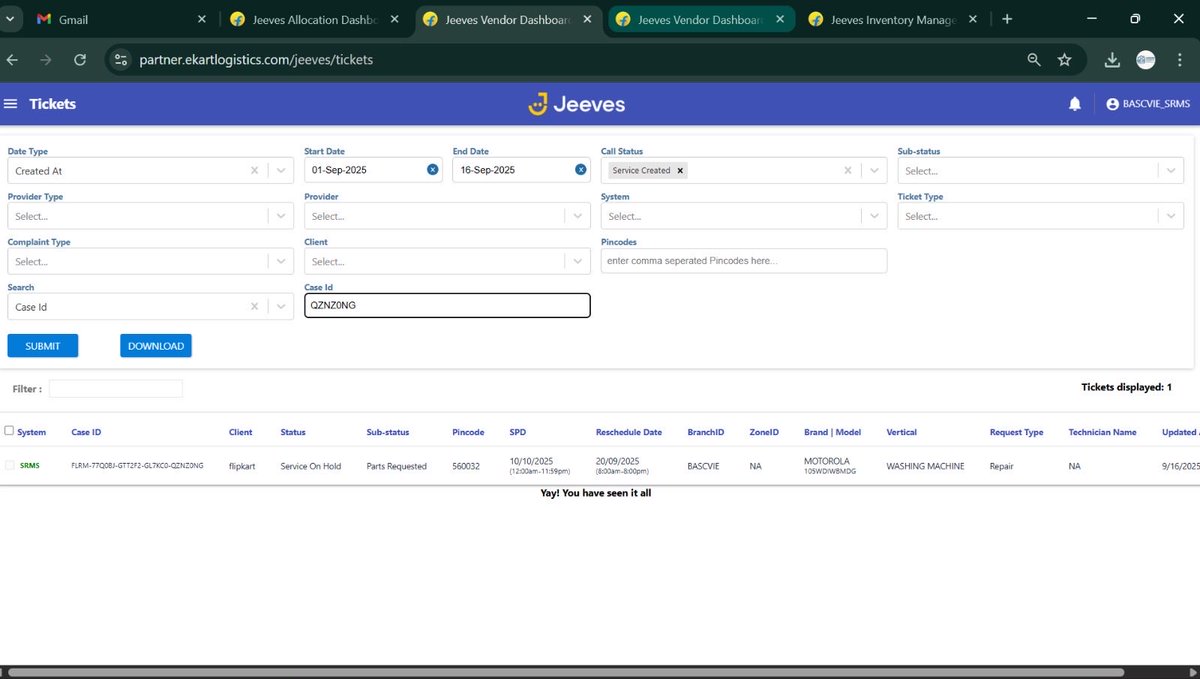This screenshot has width=1200, height=679.
Task: Open the System dropdown
Action: (744, 216)
